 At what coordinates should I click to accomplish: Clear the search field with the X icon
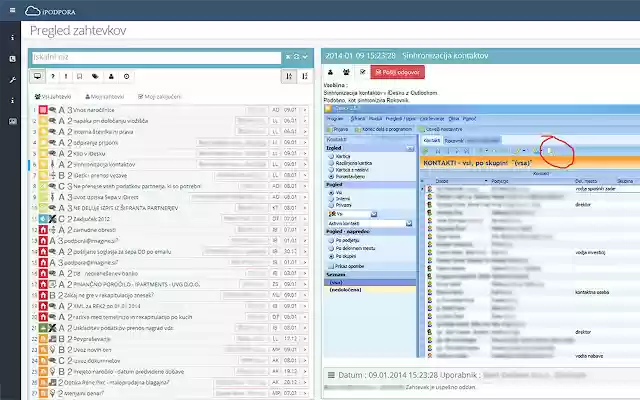tap(288, 57)
